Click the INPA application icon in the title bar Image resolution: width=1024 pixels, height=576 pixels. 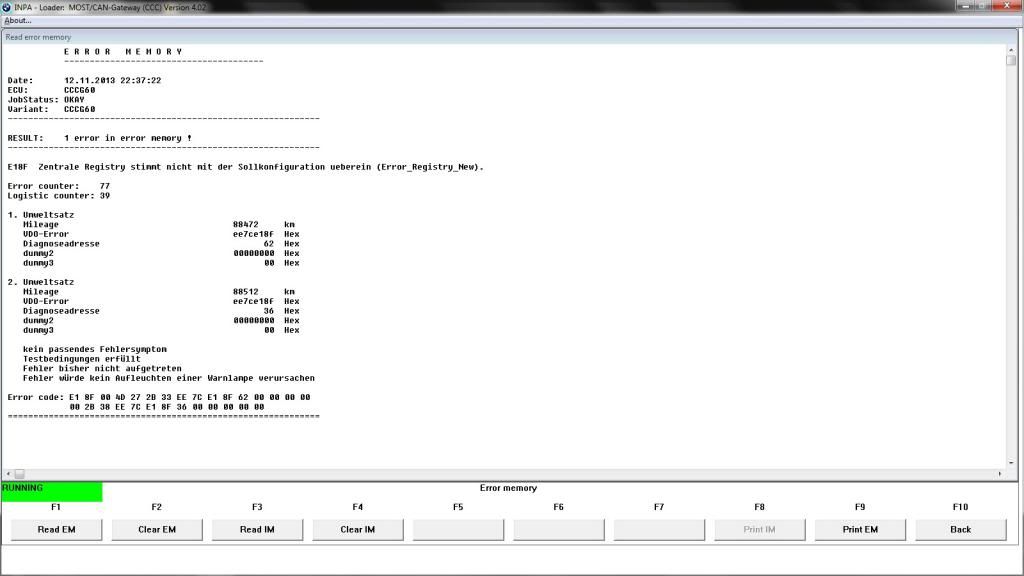click(8, 5)
